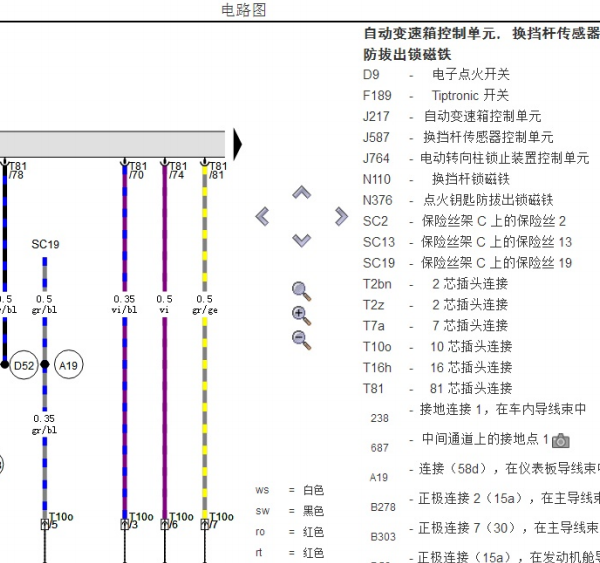600x563 pixels.
Task: Select the T7a 7 芯插头连接 entry
Action: coord(435,326)
